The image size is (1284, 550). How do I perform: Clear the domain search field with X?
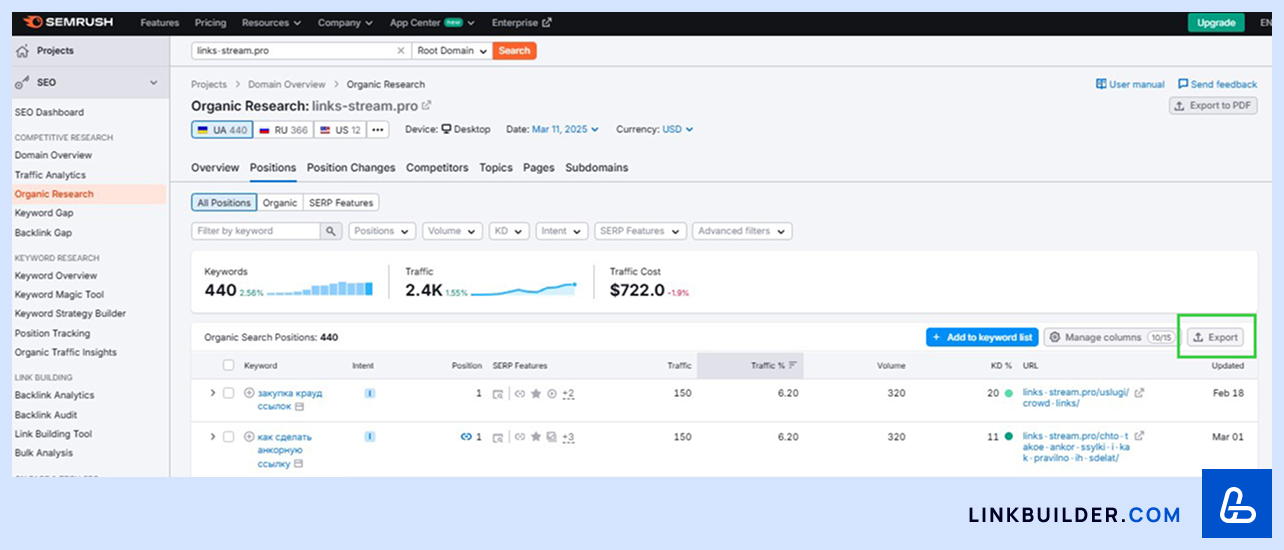coord(401,50)
